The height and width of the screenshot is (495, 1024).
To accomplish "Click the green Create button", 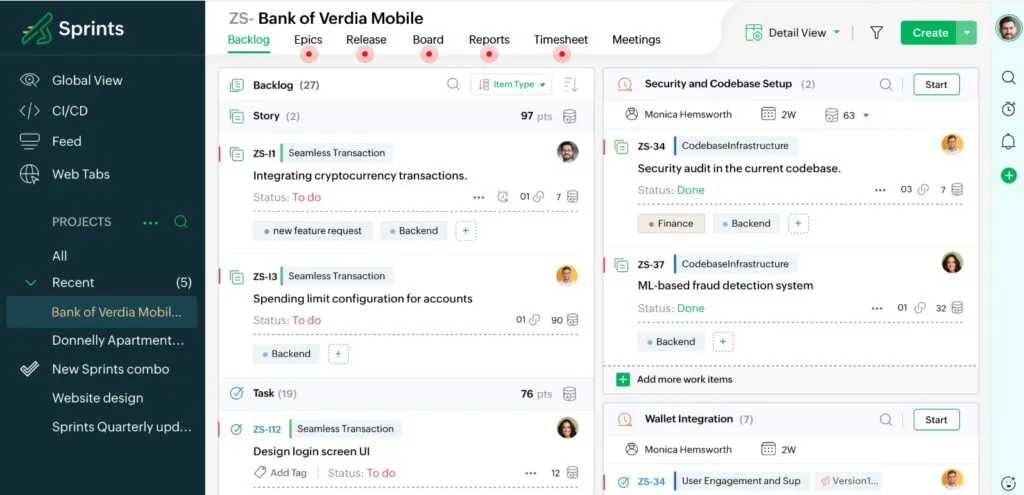I will coord(929,33).
